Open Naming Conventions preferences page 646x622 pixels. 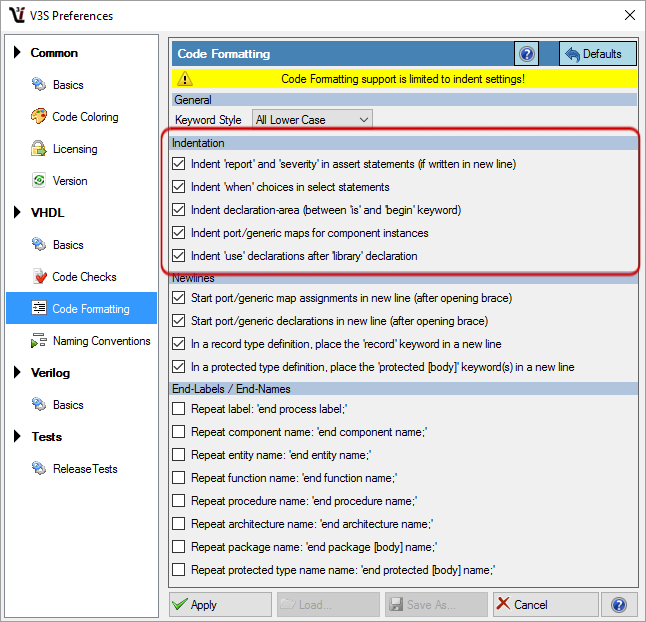pos(82,341)
